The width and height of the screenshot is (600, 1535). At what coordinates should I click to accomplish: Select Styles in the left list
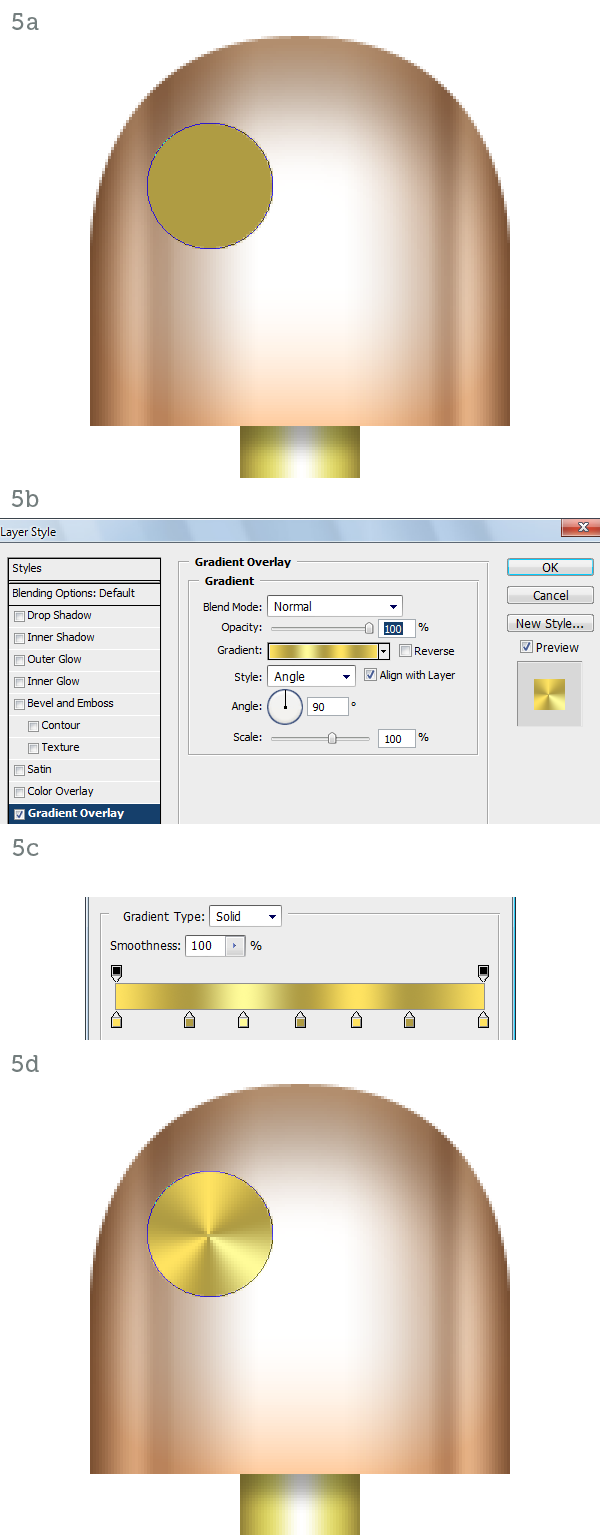pos(84,568)
